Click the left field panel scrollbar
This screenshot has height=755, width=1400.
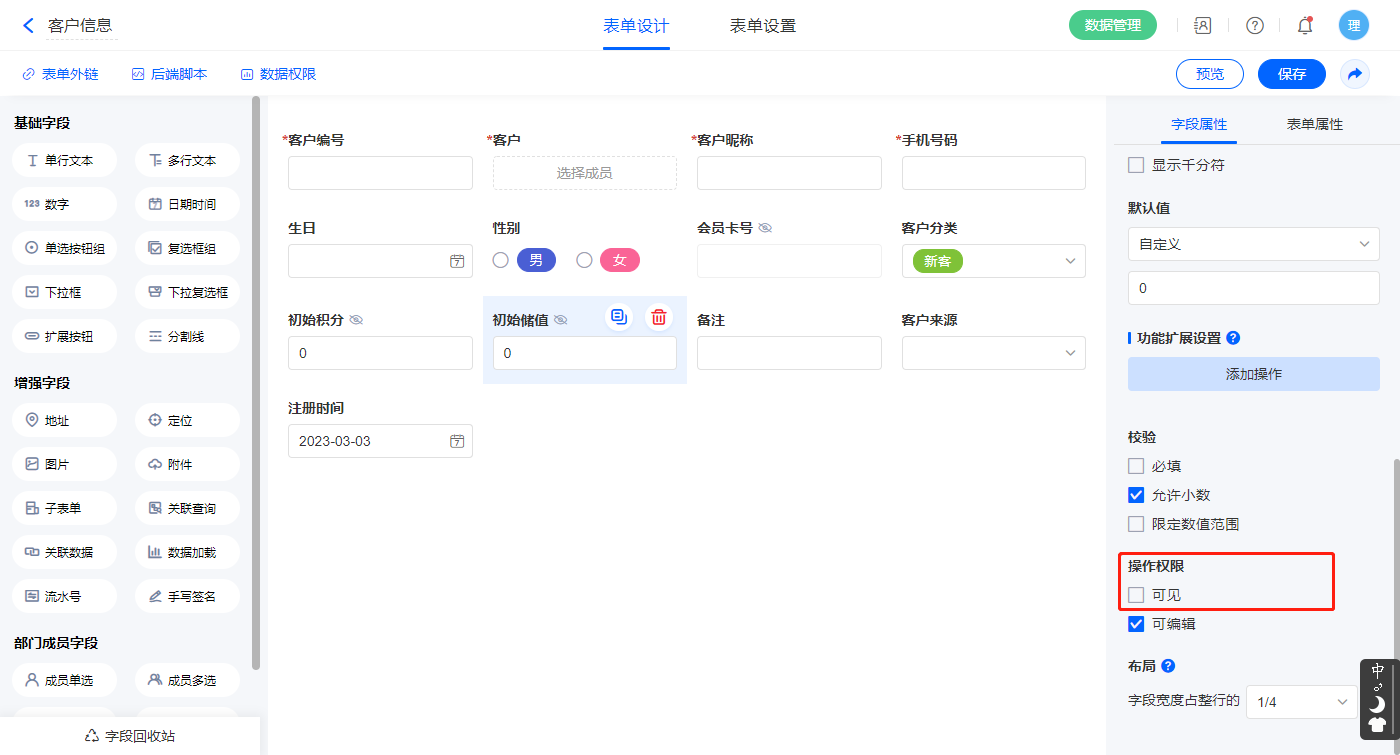pyautogui.click(x=256, y=380)
